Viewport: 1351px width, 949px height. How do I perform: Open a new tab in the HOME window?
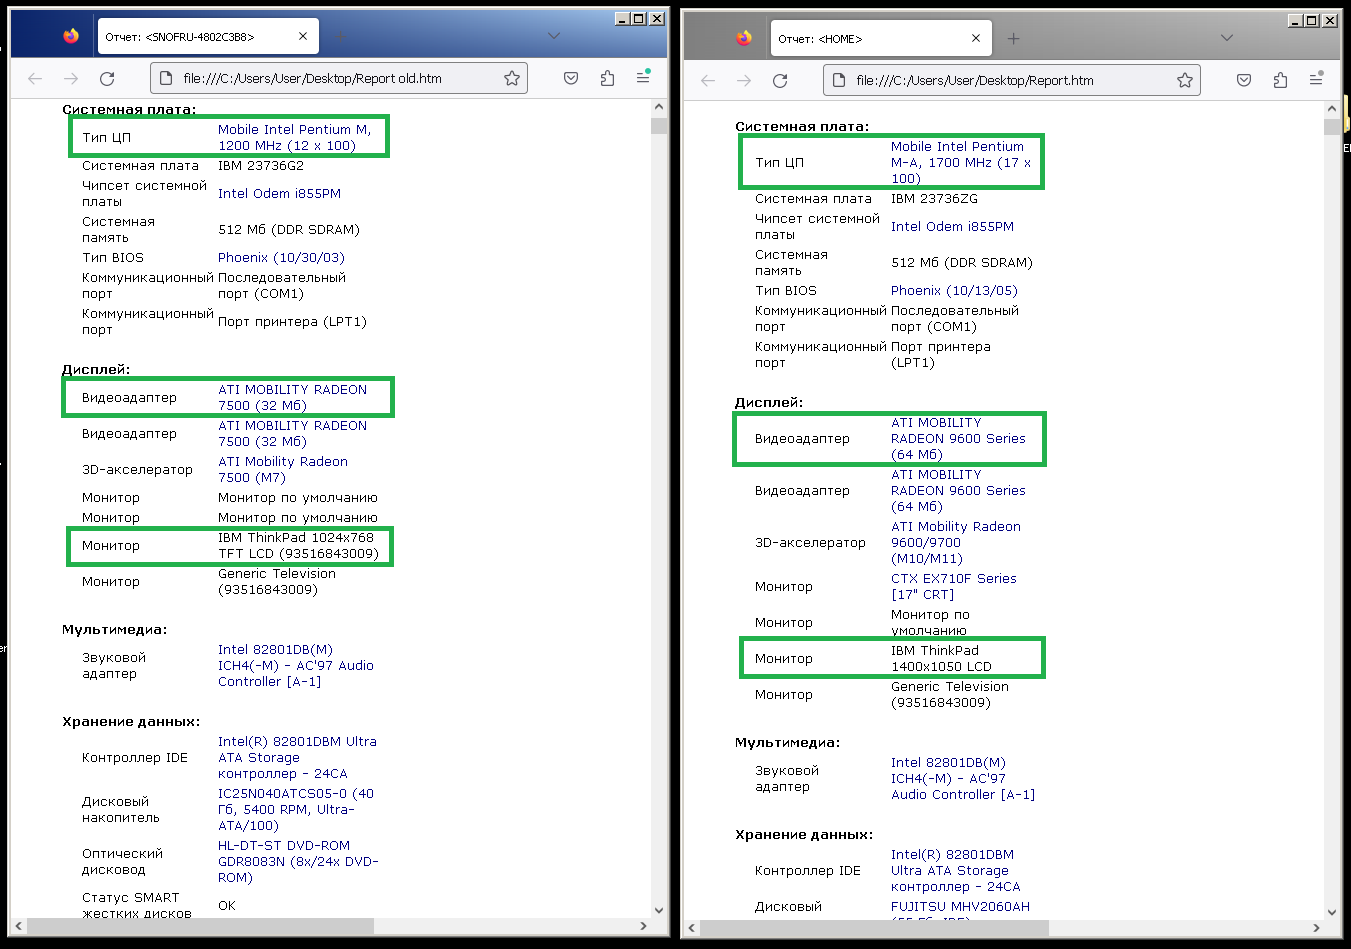pyautogui.click(x=1013, y=39)
